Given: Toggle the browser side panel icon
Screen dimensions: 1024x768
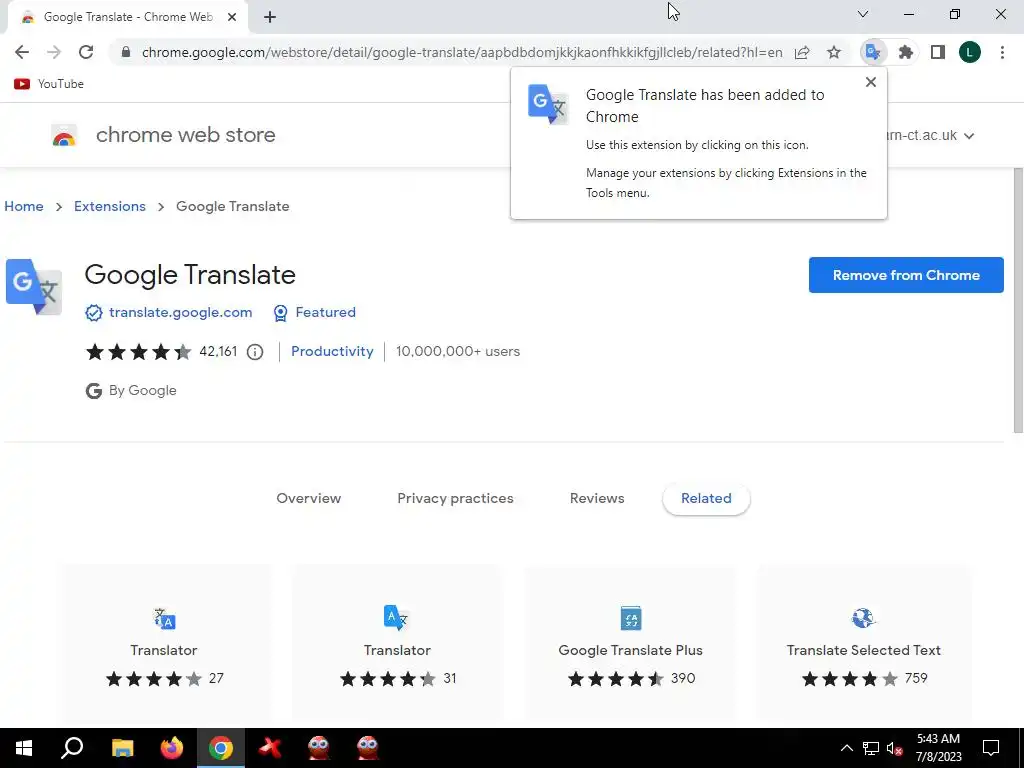Looking at the screenshot, I should click(938, 52).
